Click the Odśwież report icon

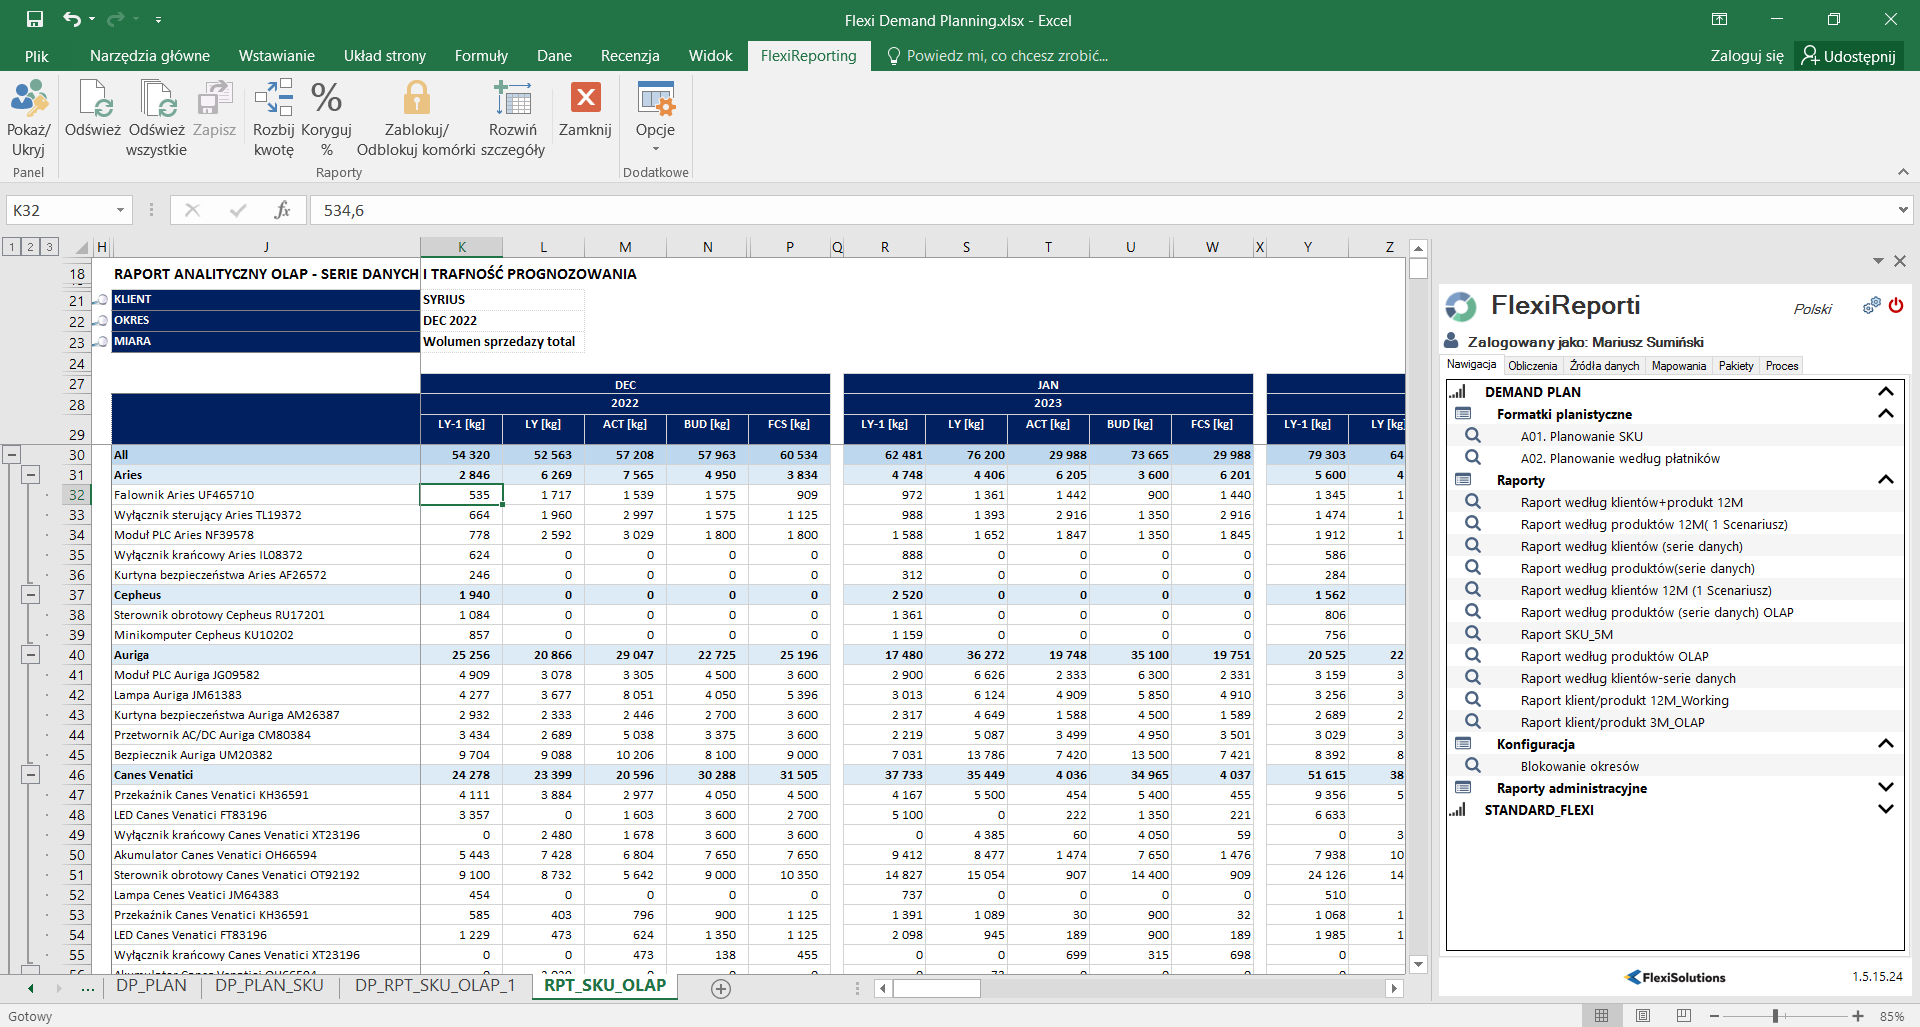coord(93,100)
